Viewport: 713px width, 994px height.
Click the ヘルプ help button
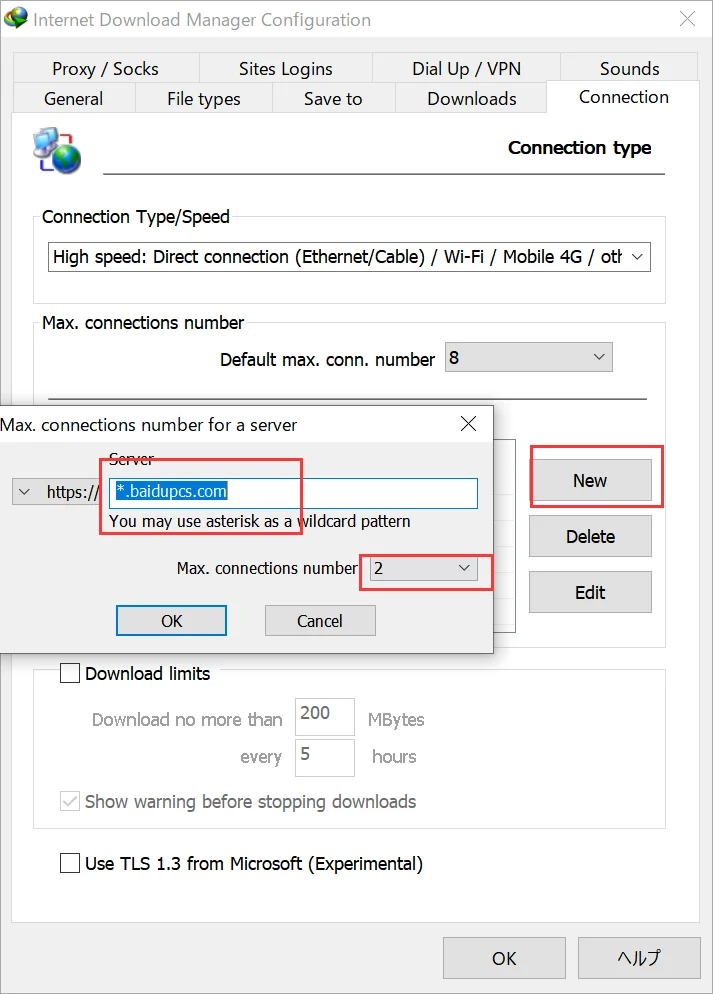tap(639, 958)
